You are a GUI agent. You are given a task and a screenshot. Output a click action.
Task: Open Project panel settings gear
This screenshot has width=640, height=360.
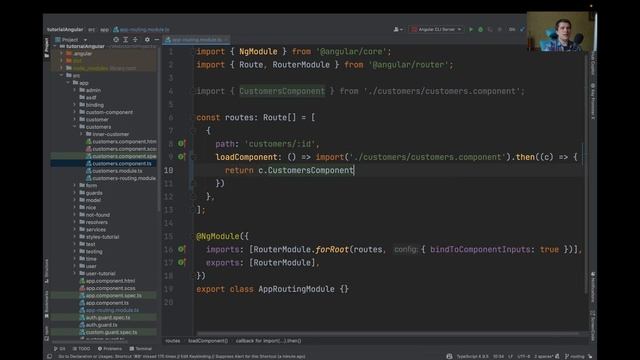click(x=147, y=40)
